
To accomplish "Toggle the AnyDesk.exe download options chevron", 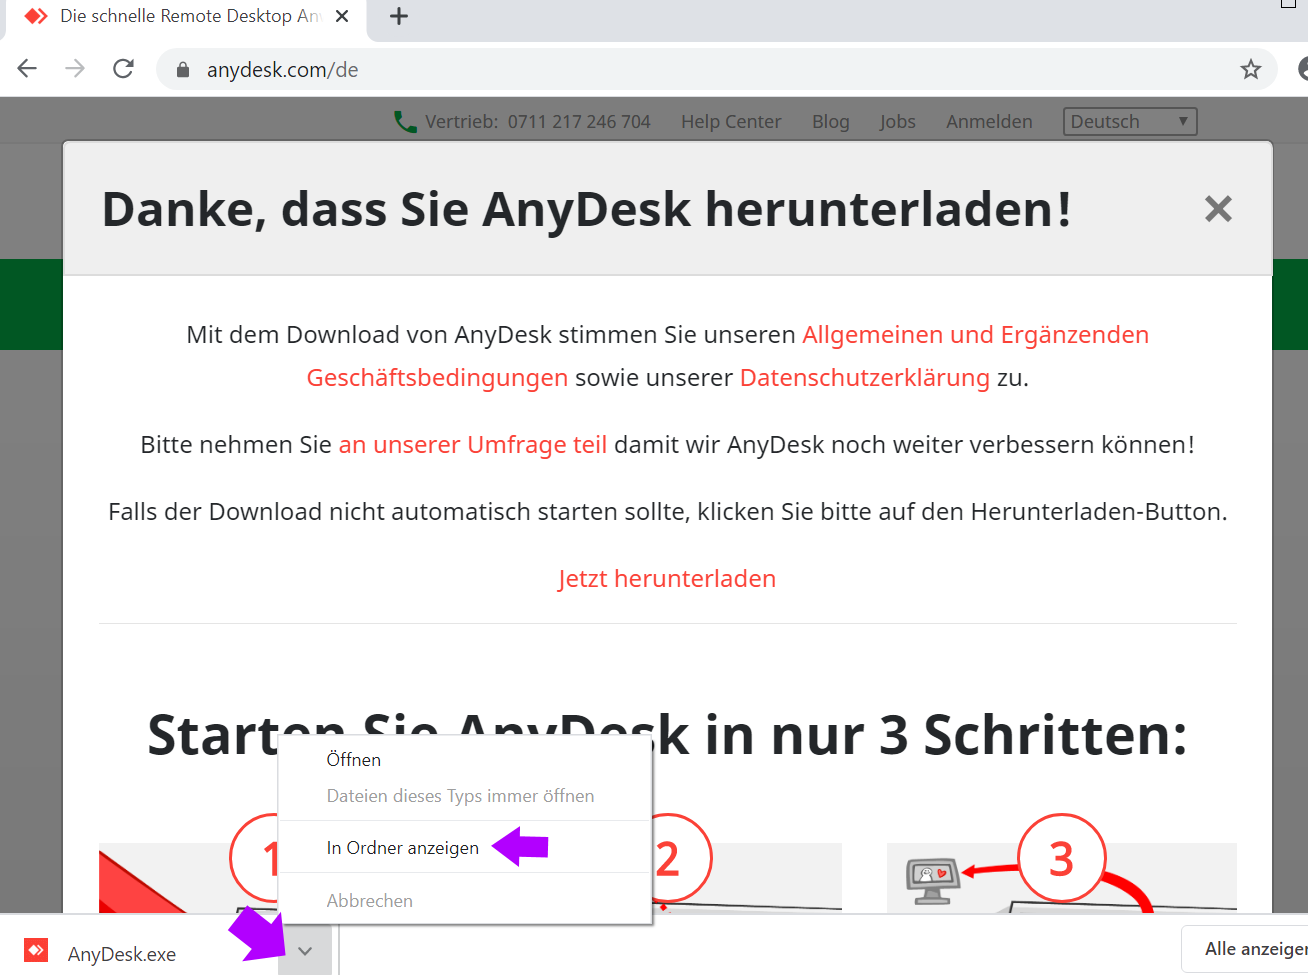I will (305, 952).
